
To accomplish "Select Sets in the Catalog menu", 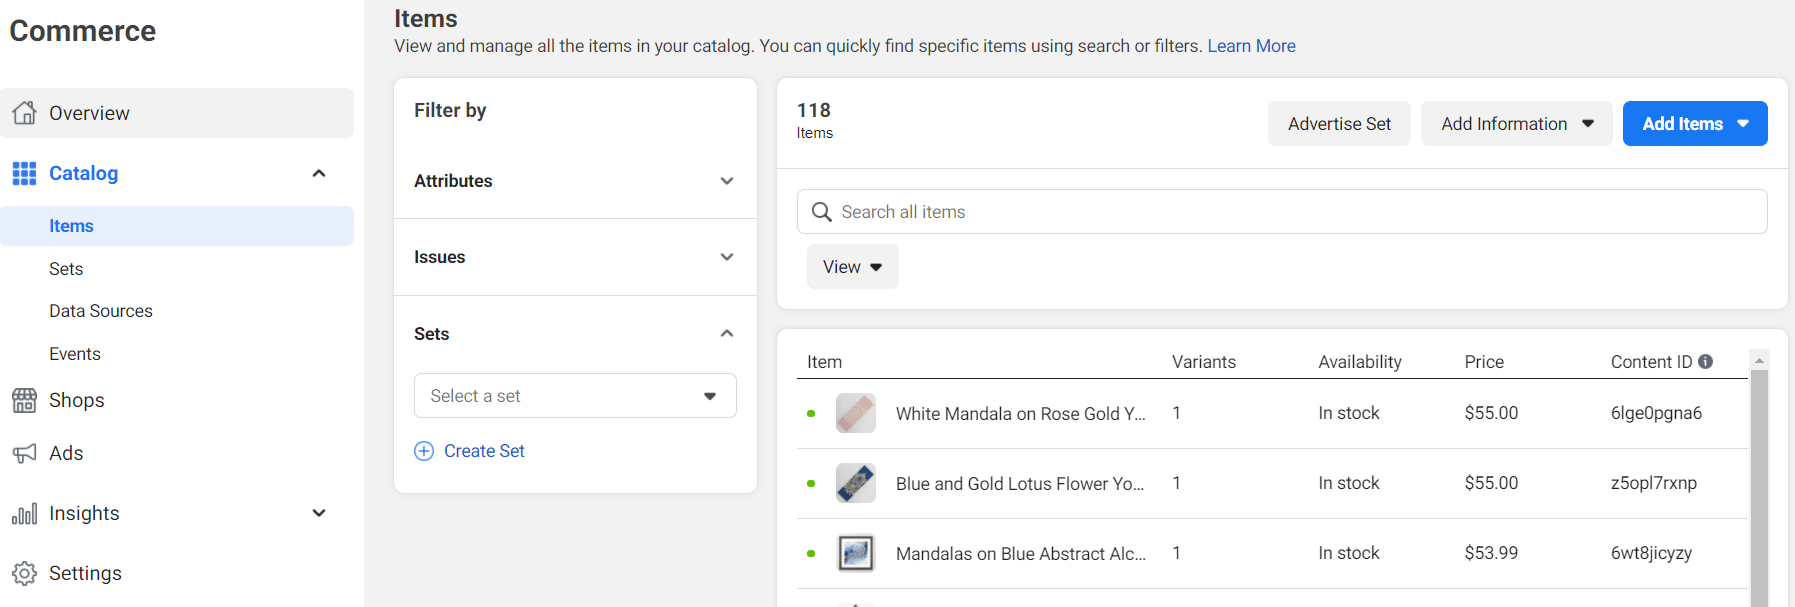I will 66,269.
